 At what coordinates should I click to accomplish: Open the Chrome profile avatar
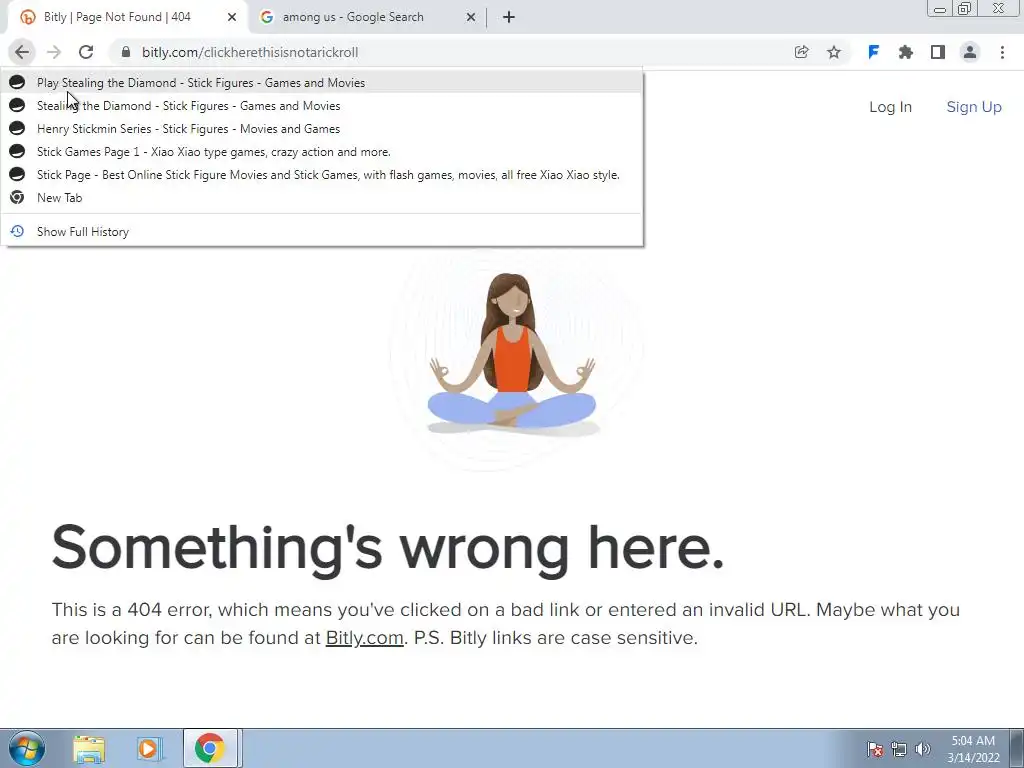[970, 52]
